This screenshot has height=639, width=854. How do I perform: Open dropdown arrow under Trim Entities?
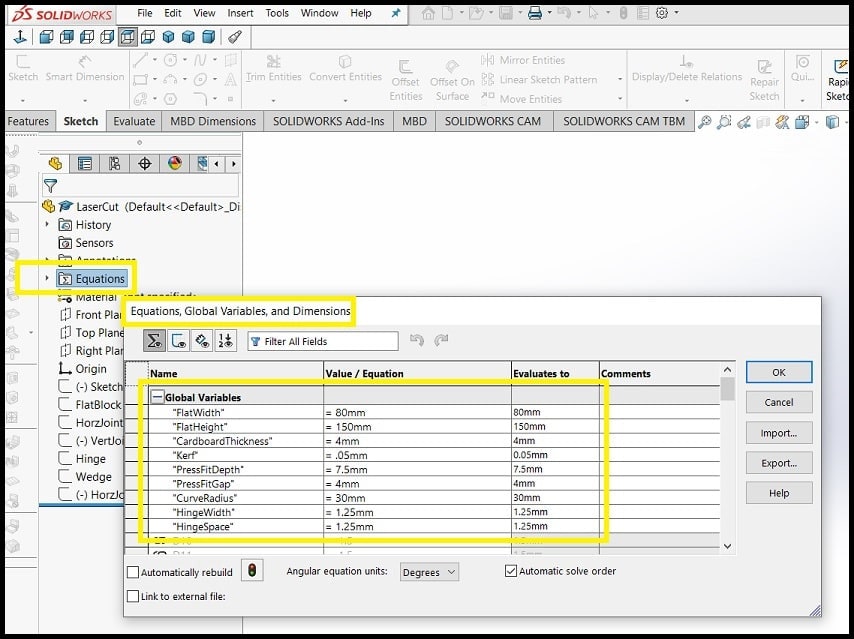273,100
